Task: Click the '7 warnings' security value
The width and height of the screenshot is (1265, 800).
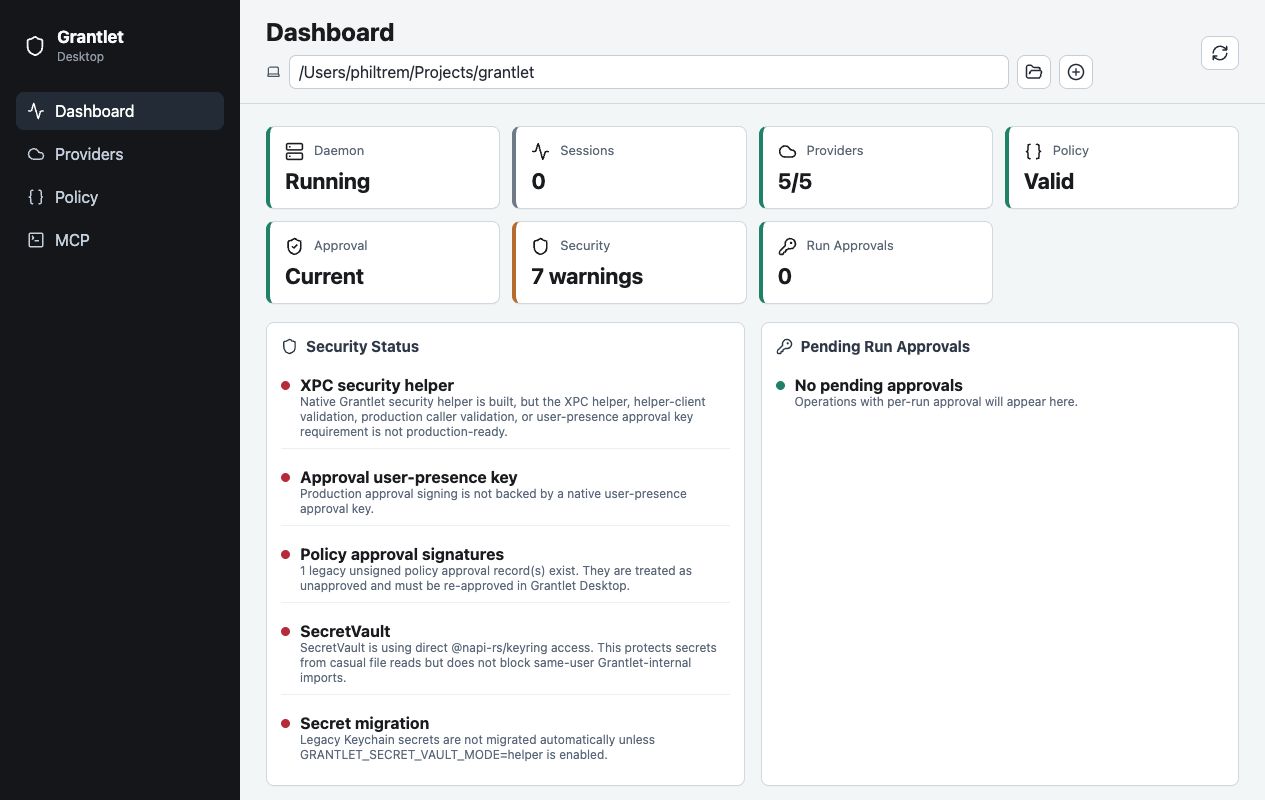Action: pos(587,276)
